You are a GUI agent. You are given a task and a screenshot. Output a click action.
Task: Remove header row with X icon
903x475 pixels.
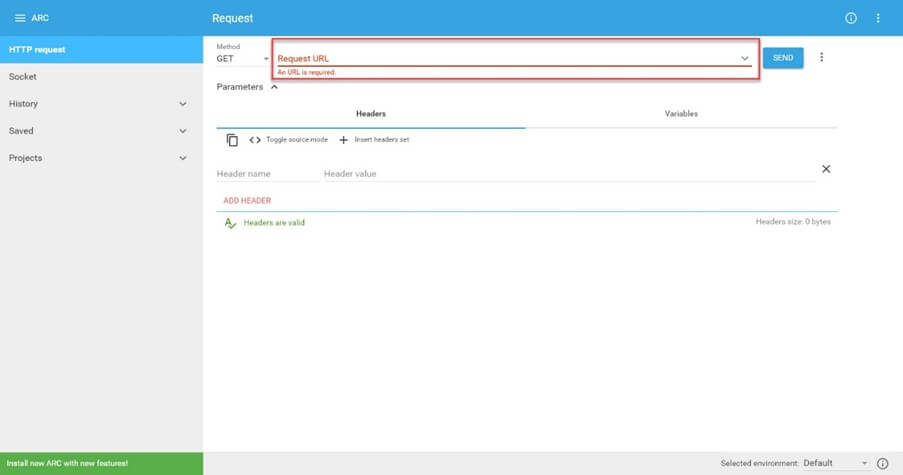[x=826, y=169]
